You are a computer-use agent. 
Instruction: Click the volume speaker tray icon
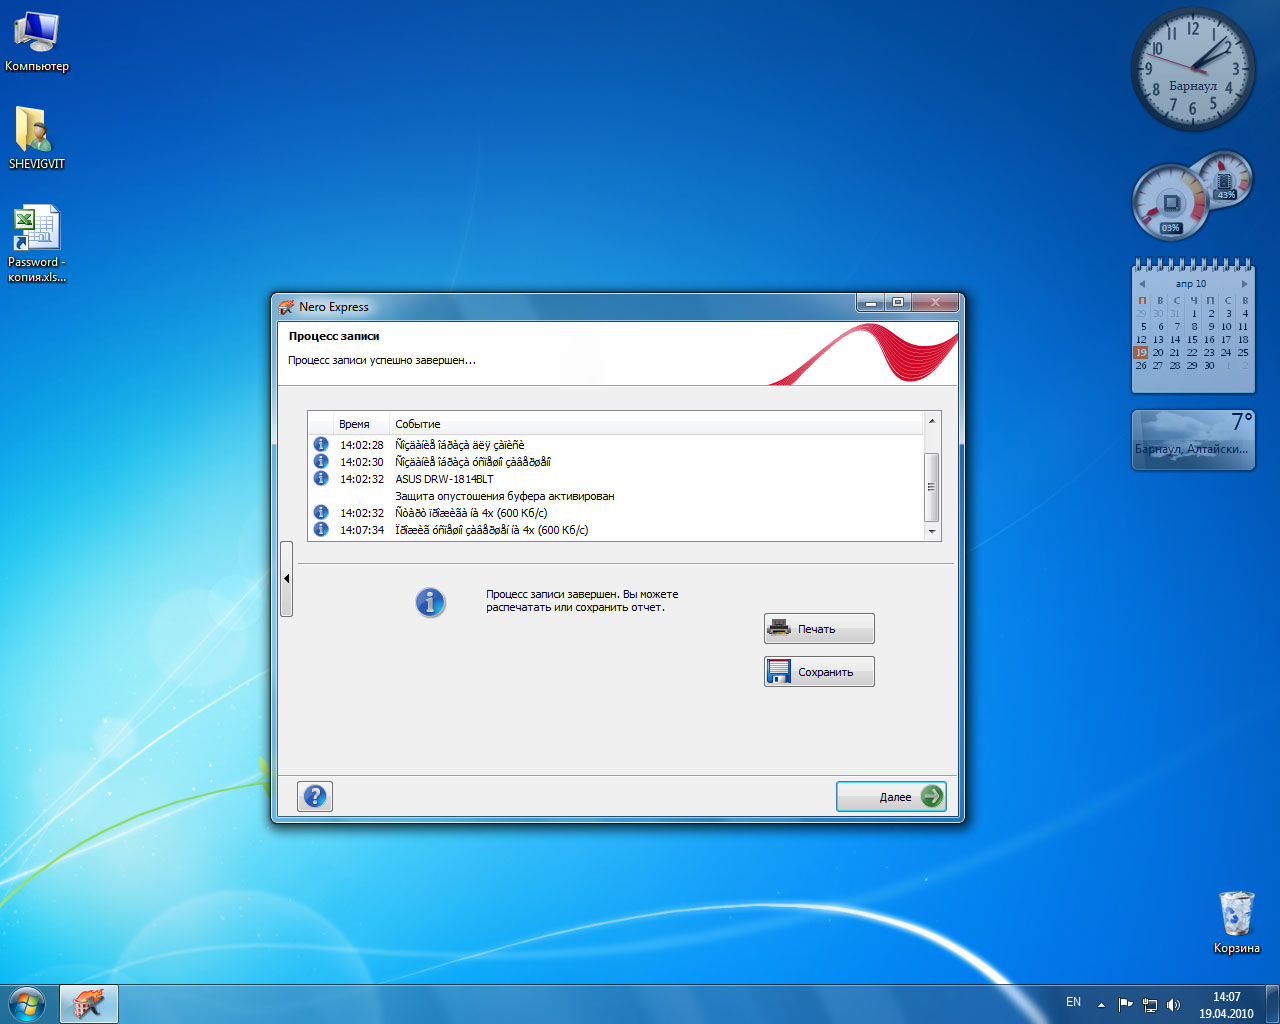click(x=1173, y=1005)
